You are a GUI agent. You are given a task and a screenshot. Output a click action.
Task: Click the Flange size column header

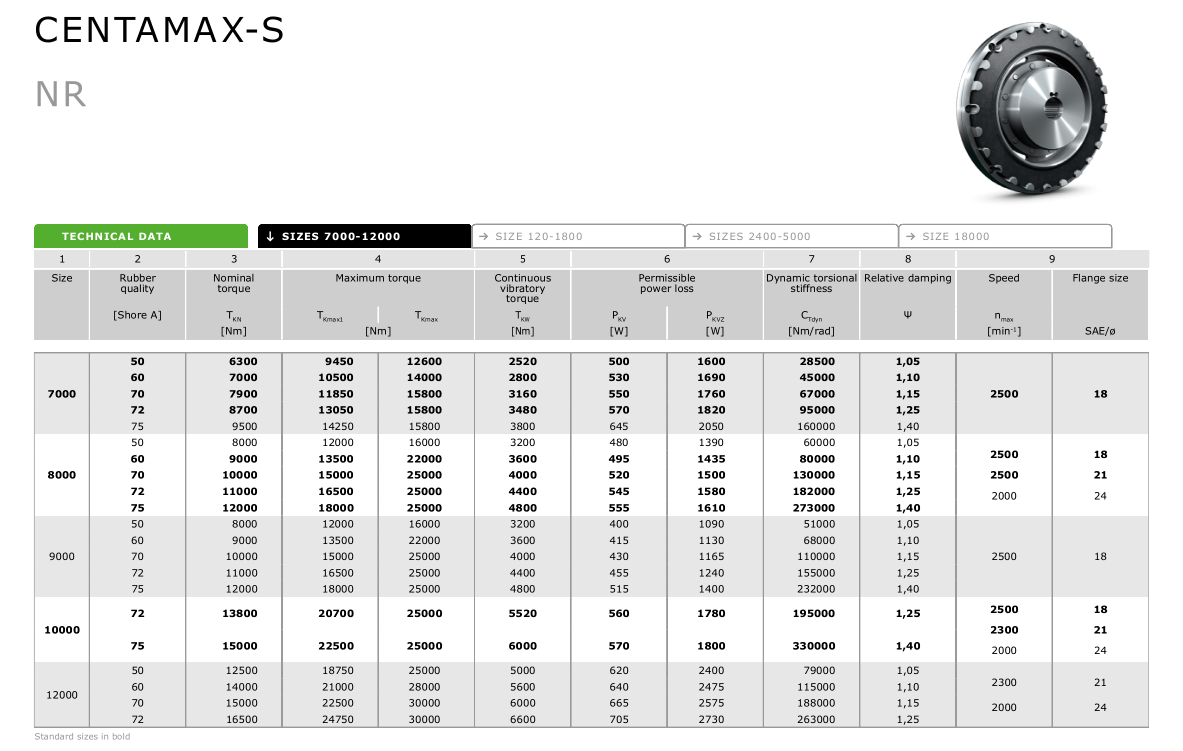point(1100,278)
